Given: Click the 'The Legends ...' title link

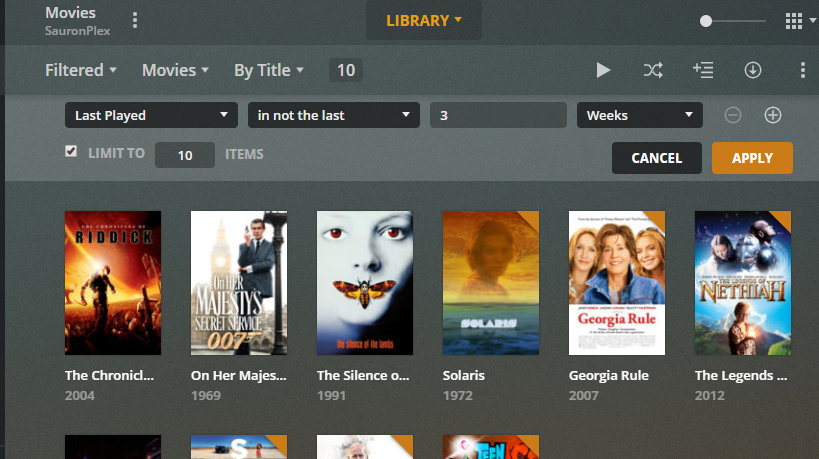Looking at the screenshot, I should (x=741, y=375).
